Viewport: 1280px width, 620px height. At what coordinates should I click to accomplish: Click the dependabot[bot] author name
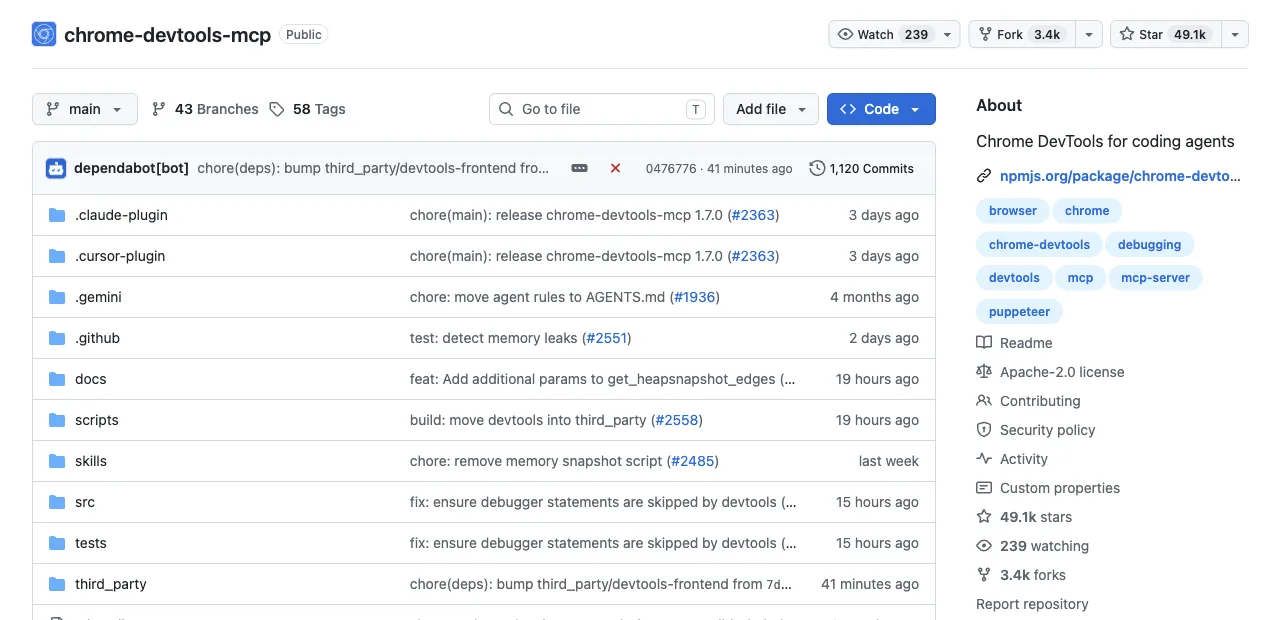click(x=131, y=168)
